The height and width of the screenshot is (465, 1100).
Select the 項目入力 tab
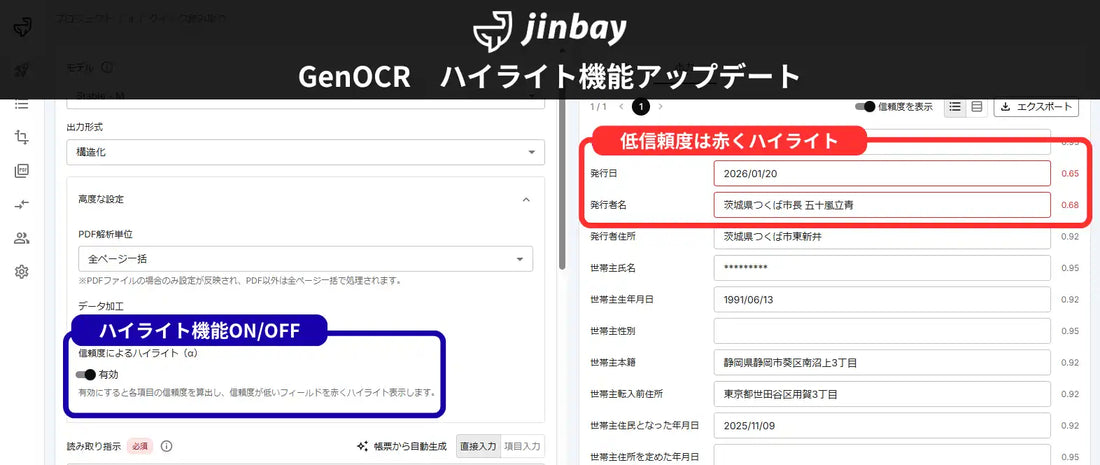523,446
